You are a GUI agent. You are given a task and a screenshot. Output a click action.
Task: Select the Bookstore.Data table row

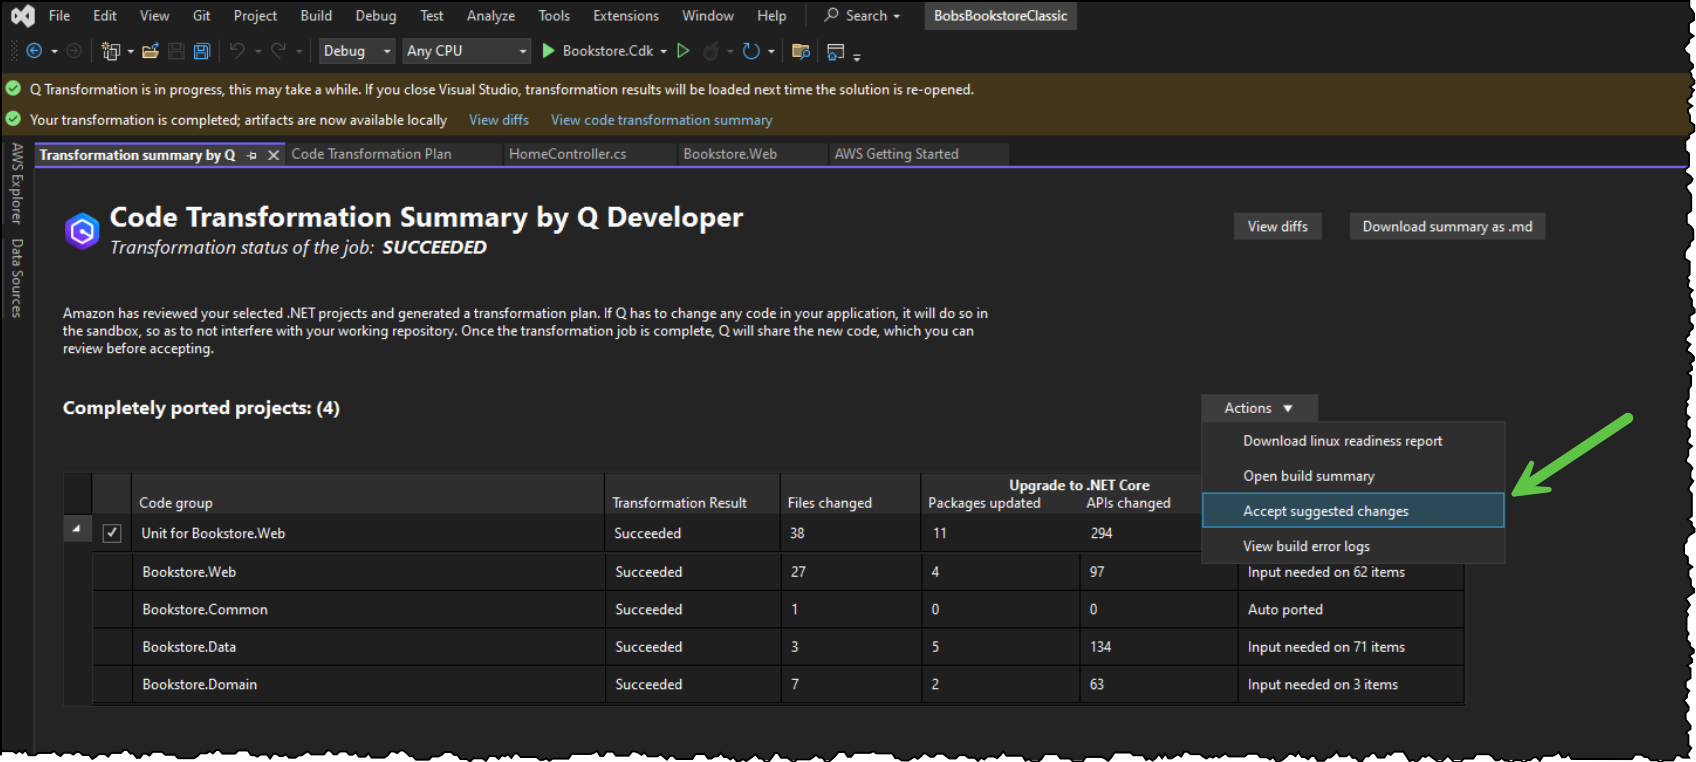pos(778,647)
